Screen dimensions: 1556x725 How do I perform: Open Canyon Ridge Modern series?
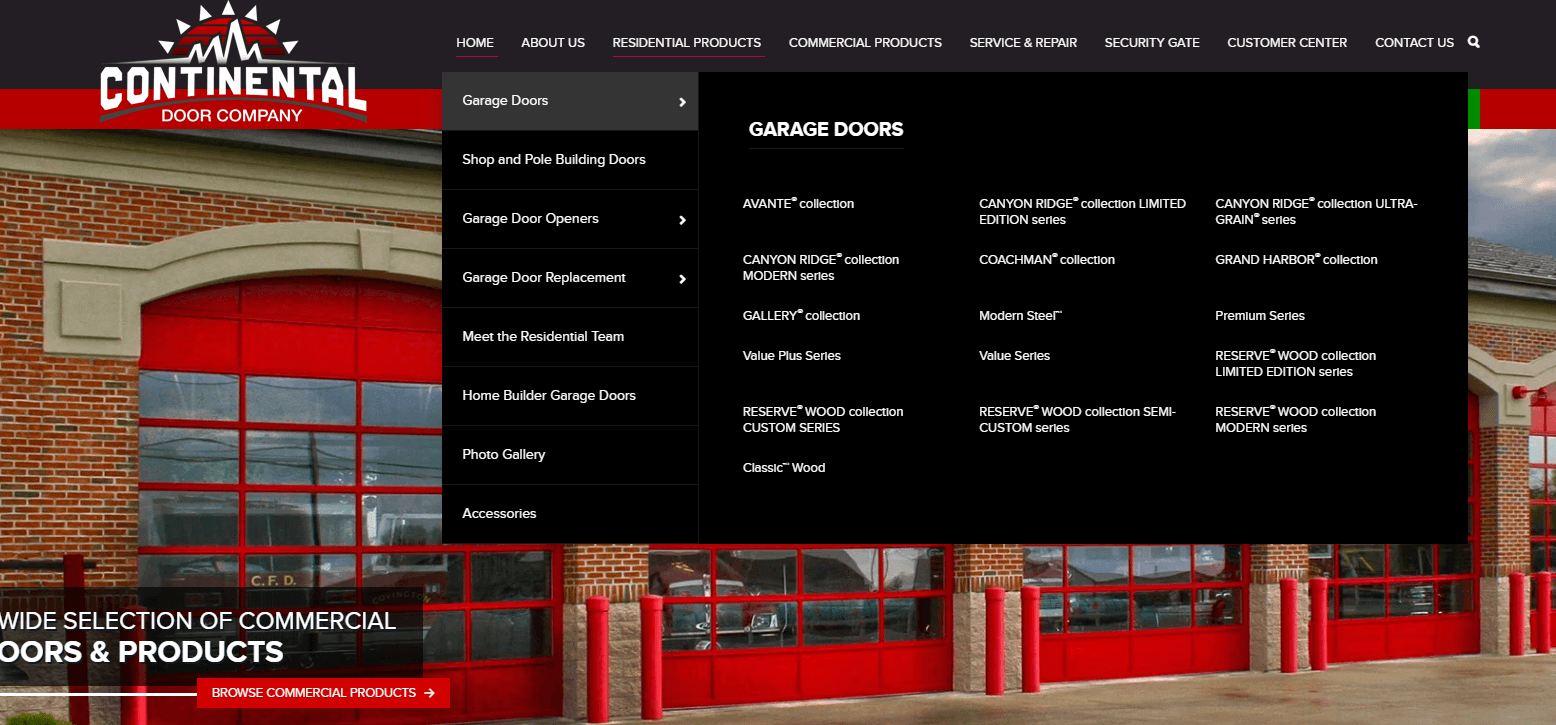tap(820, 268)
